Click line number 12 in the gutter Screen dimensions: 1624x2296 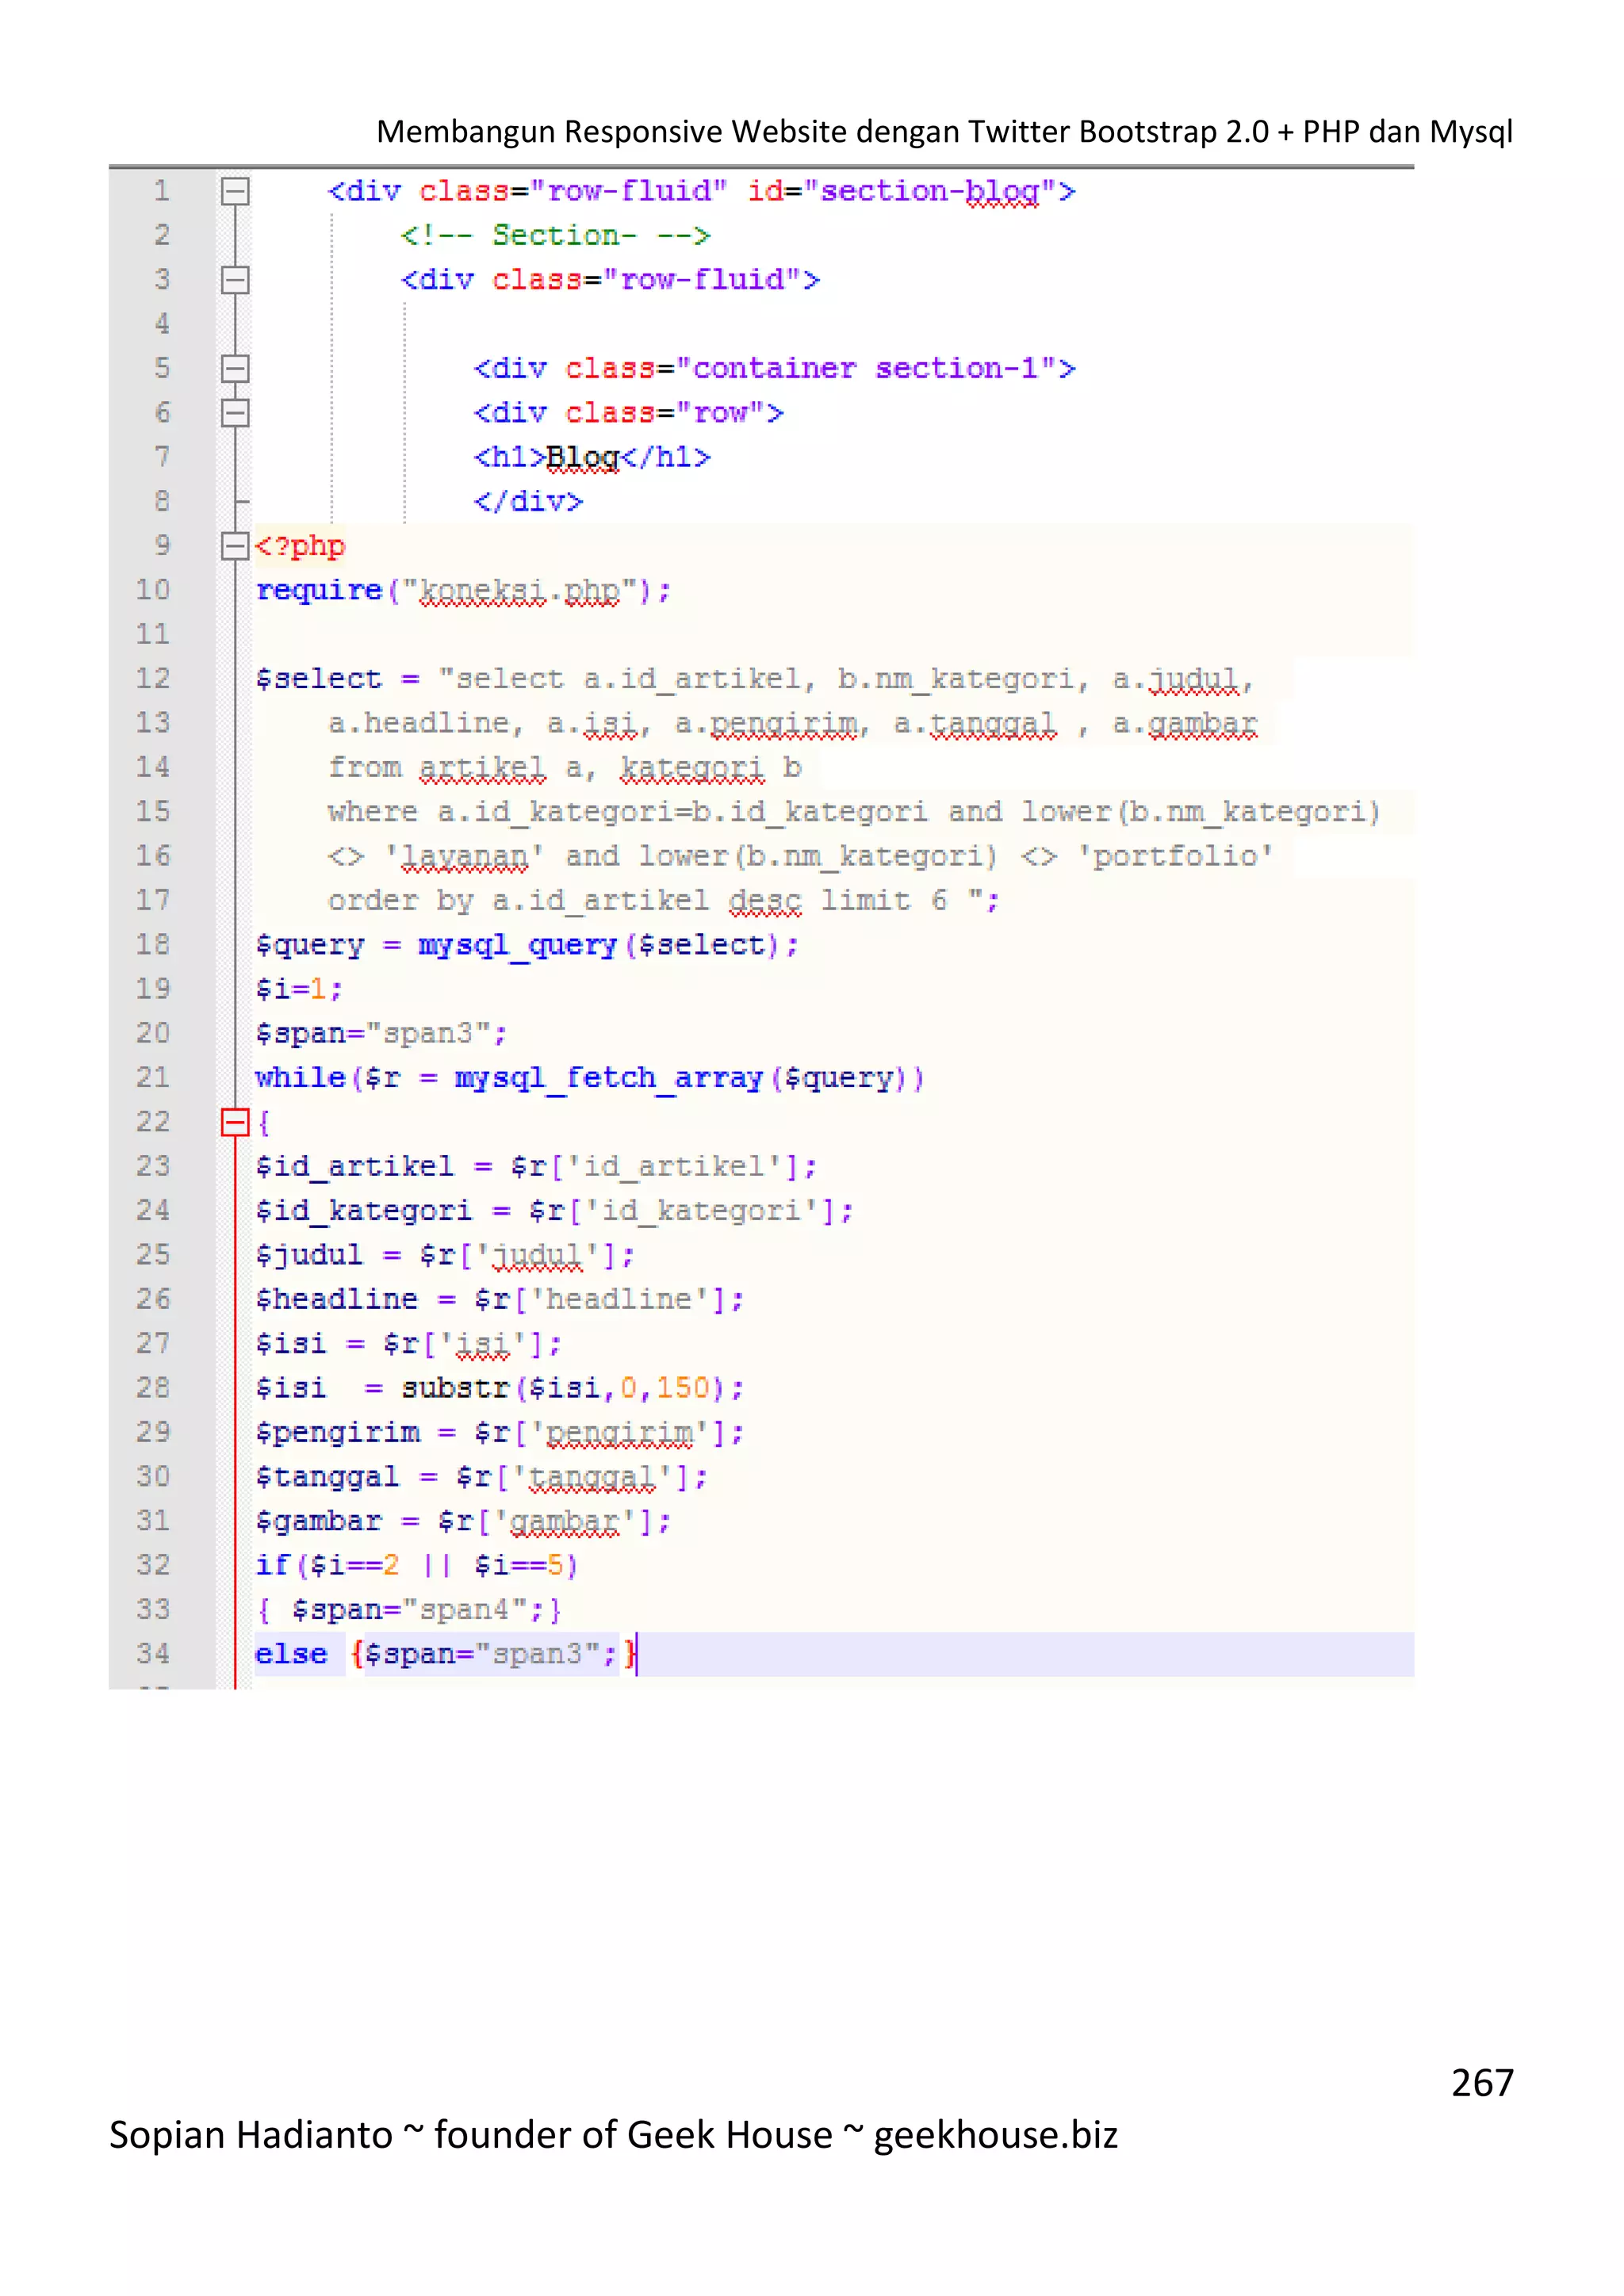(153, 679)
